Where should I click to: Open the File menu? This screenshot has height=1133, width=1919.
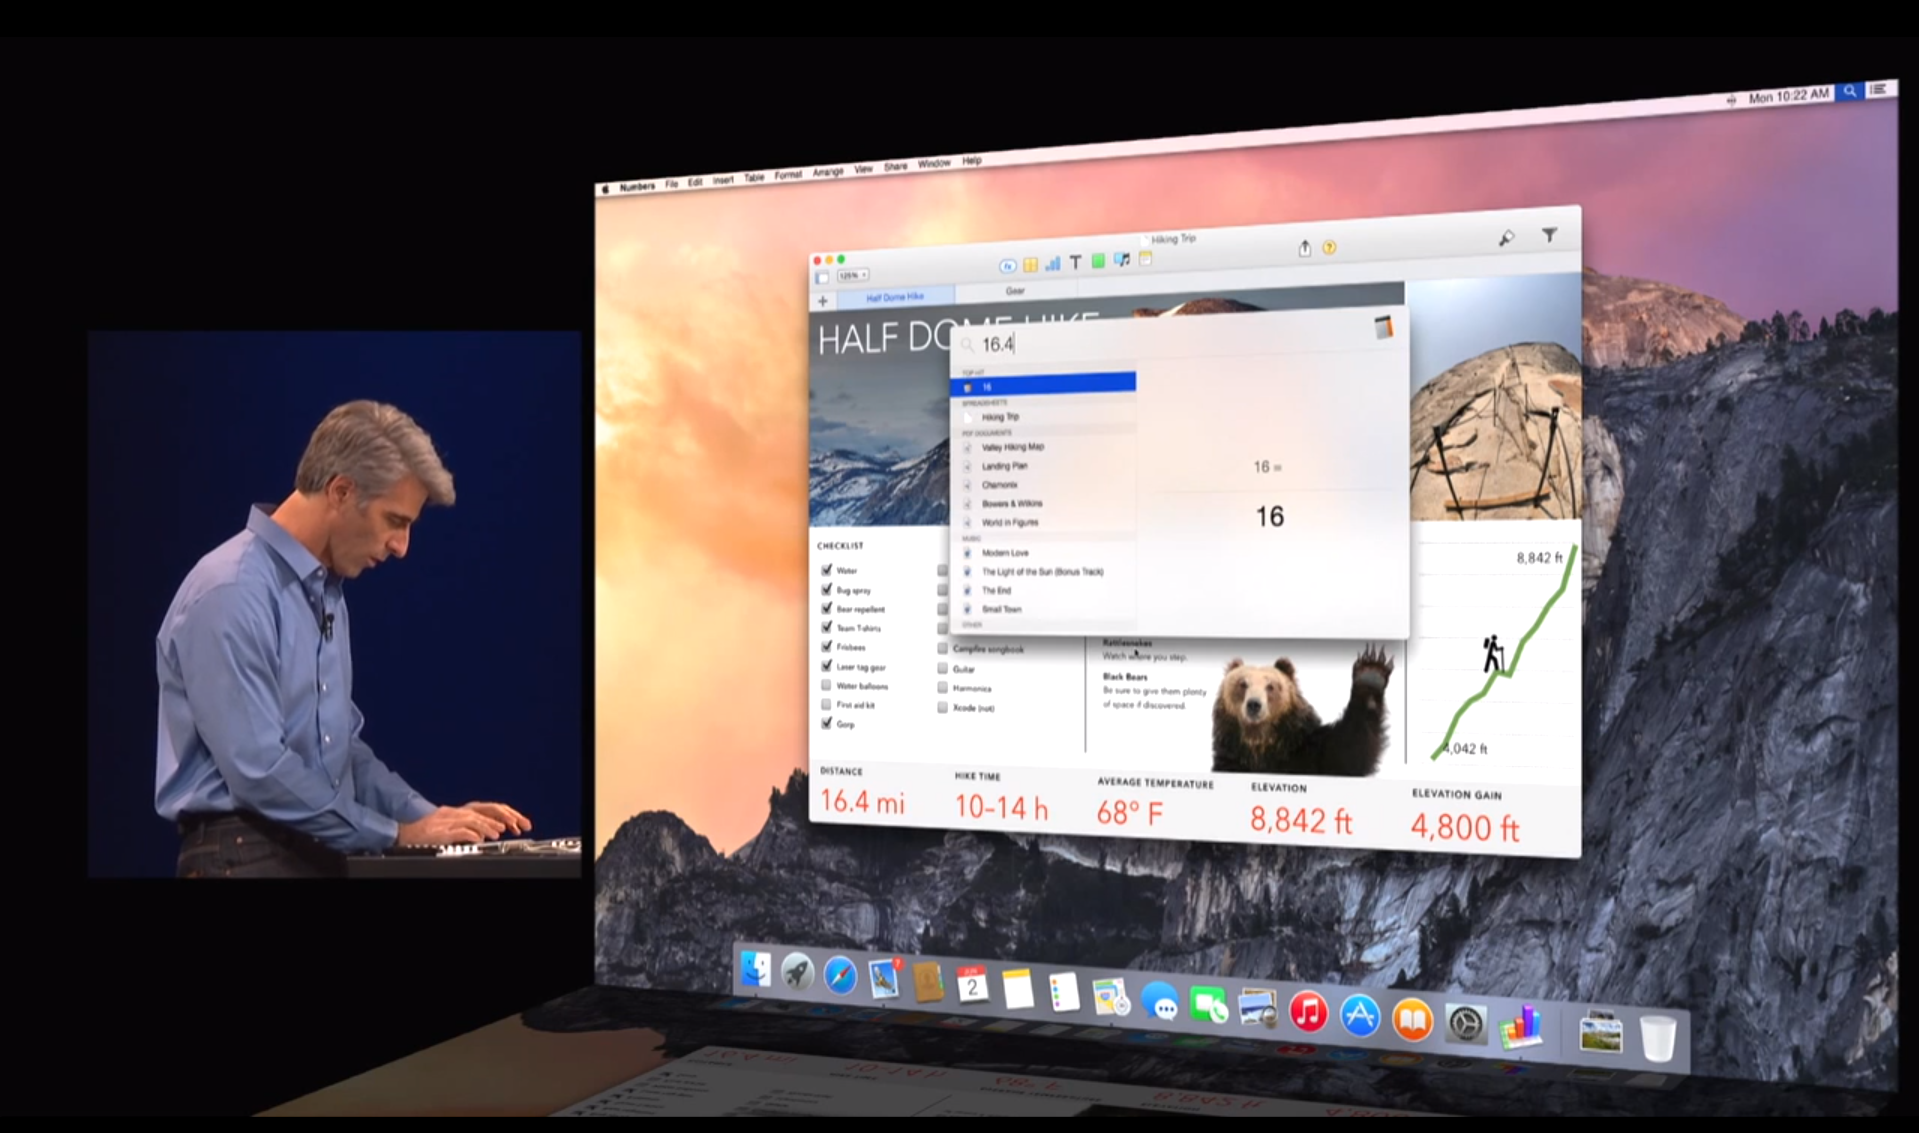[672, 184]
